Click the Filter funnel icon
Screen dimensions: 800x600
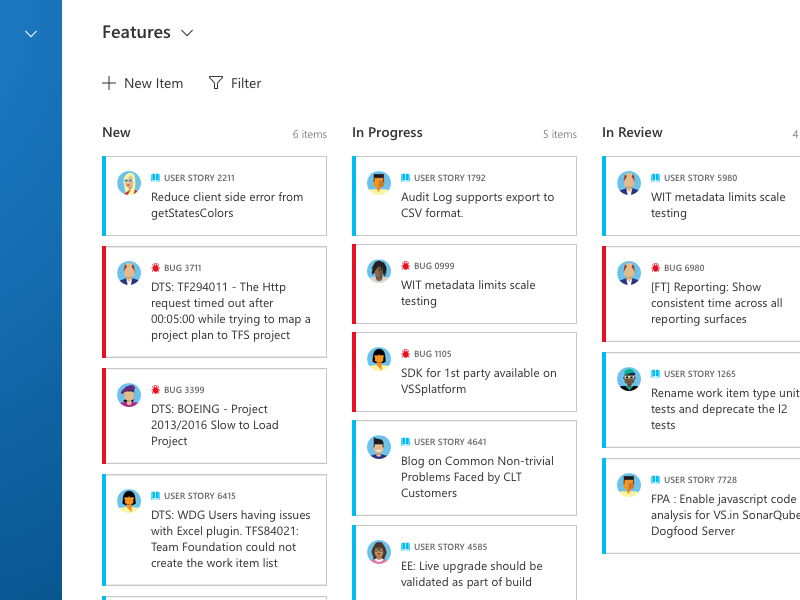click(216, 83)
